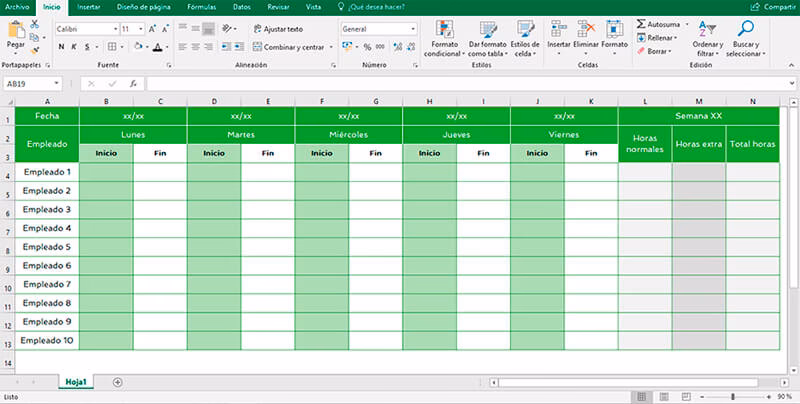Click the font color swatch (red A)
Viewport: 800px width, 404px height.
pyautogui.click(x=157, y=47)
